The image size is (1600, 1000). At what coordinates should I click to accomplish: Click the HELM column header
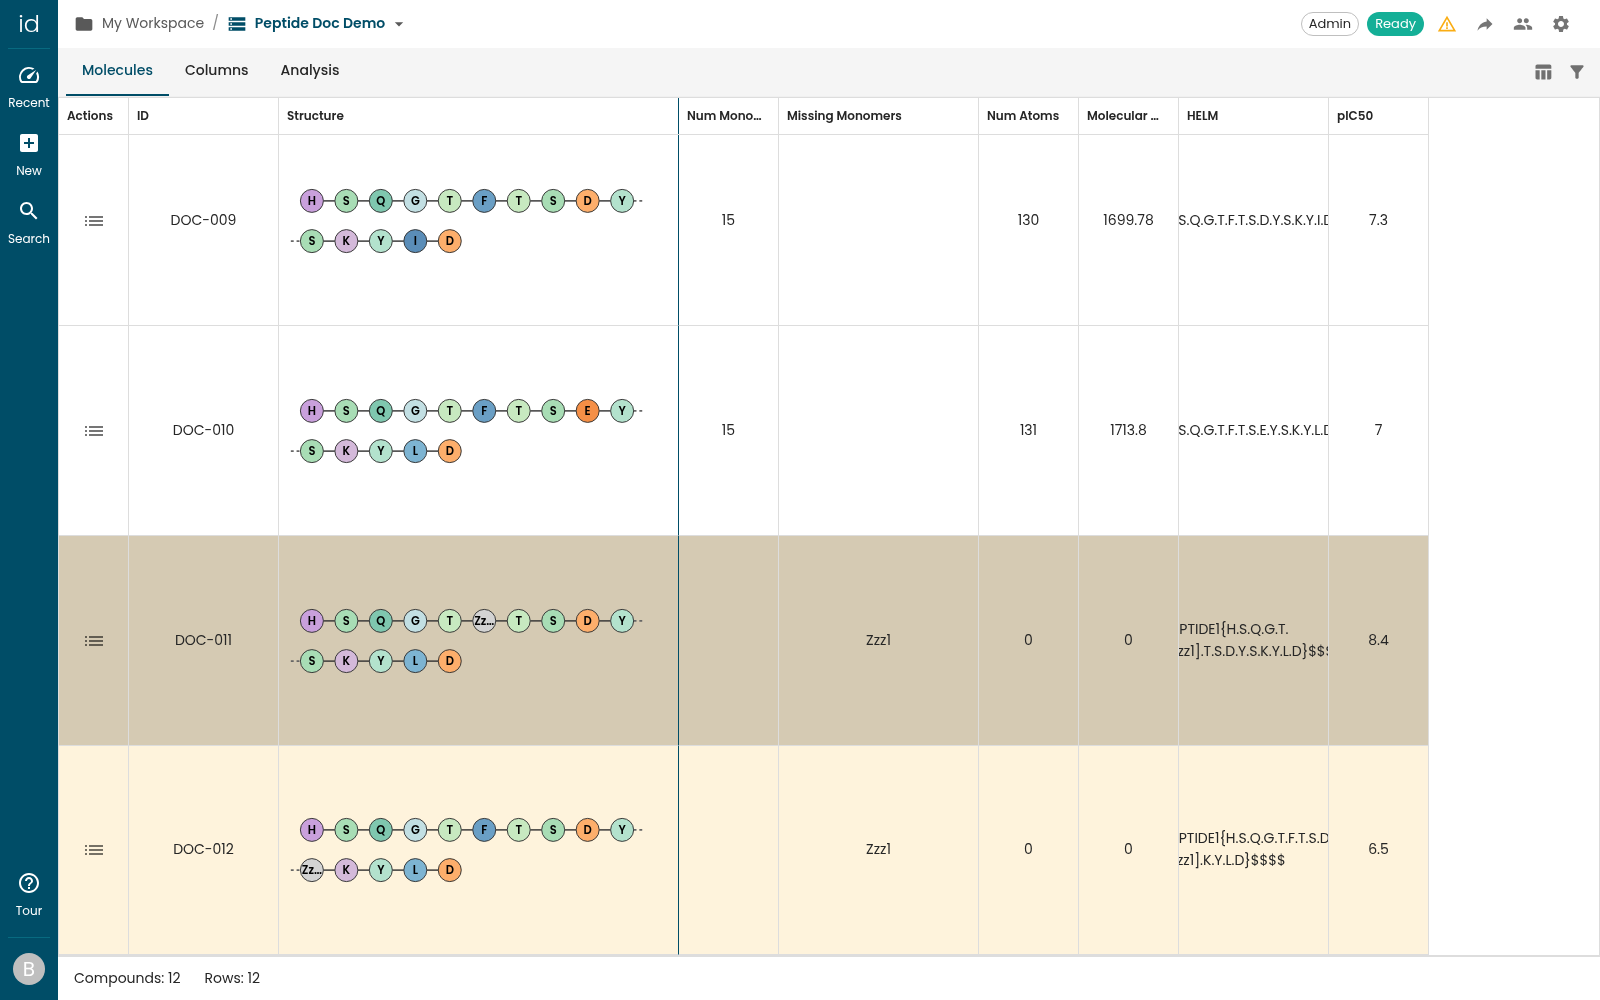click(1254, 116)
